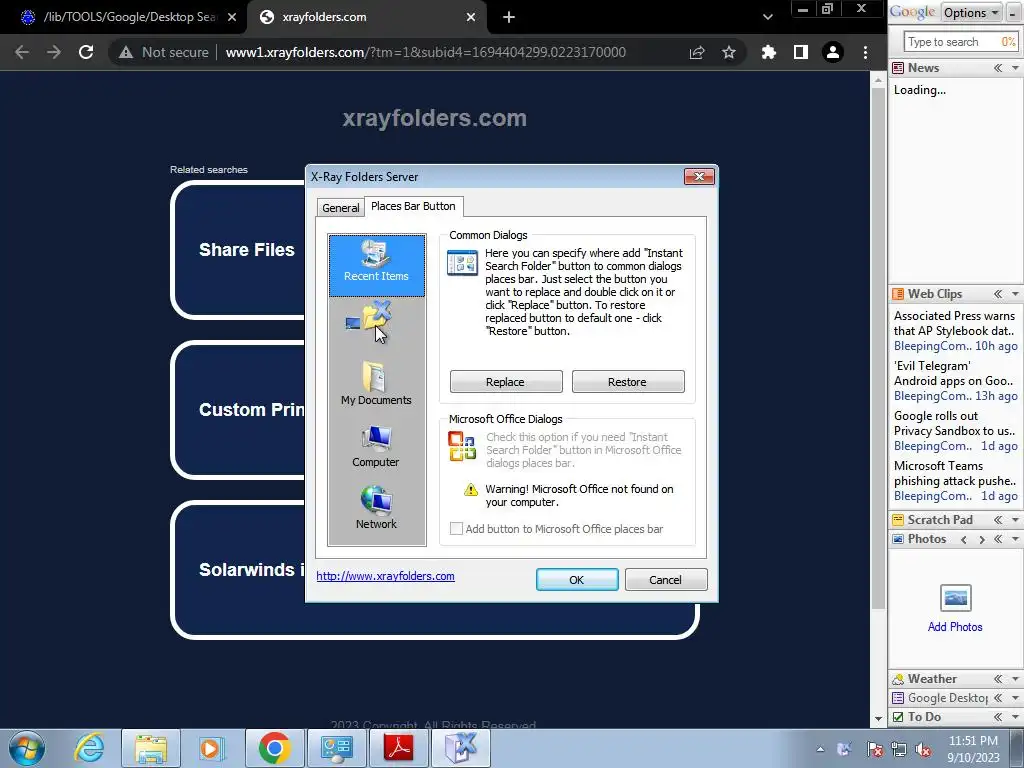Toggle Chrome side panel

point(801,52)
